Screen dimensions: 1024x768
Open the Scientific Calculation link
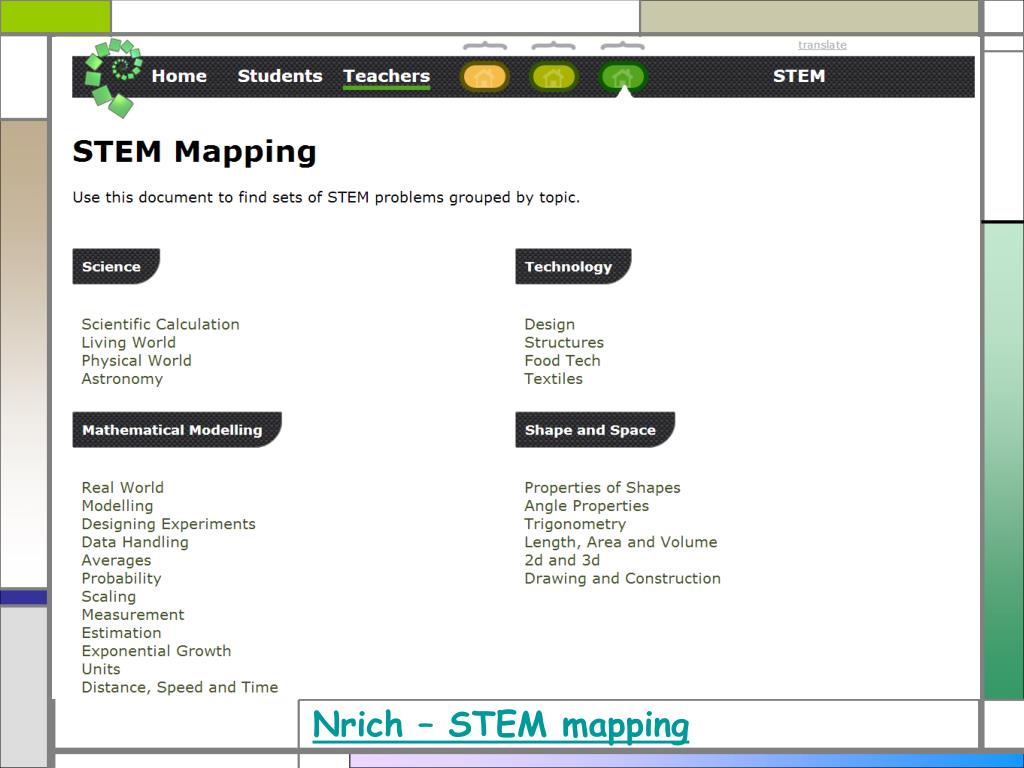point(161,325)
